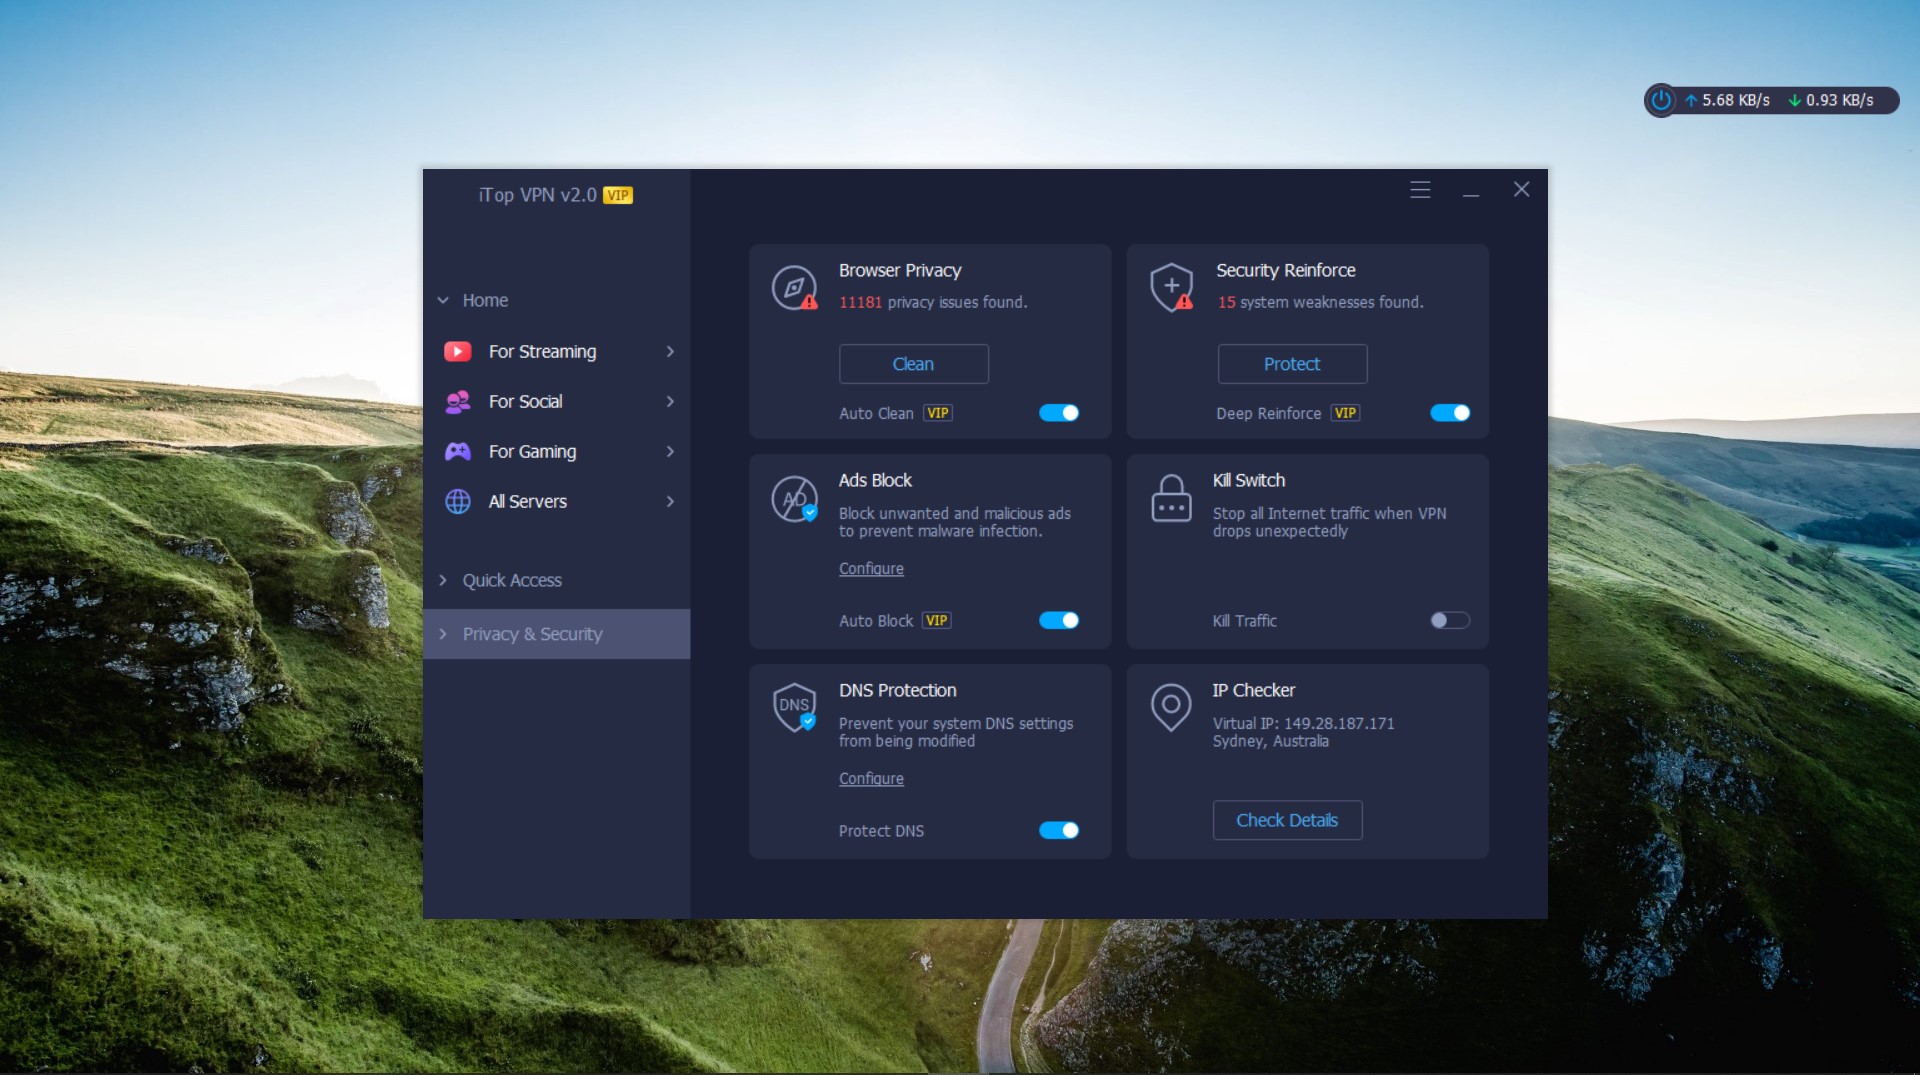This screenshot has height=1075, width=1920.
Task: Expand the All Servers arrow
Action: coord(670,501)
